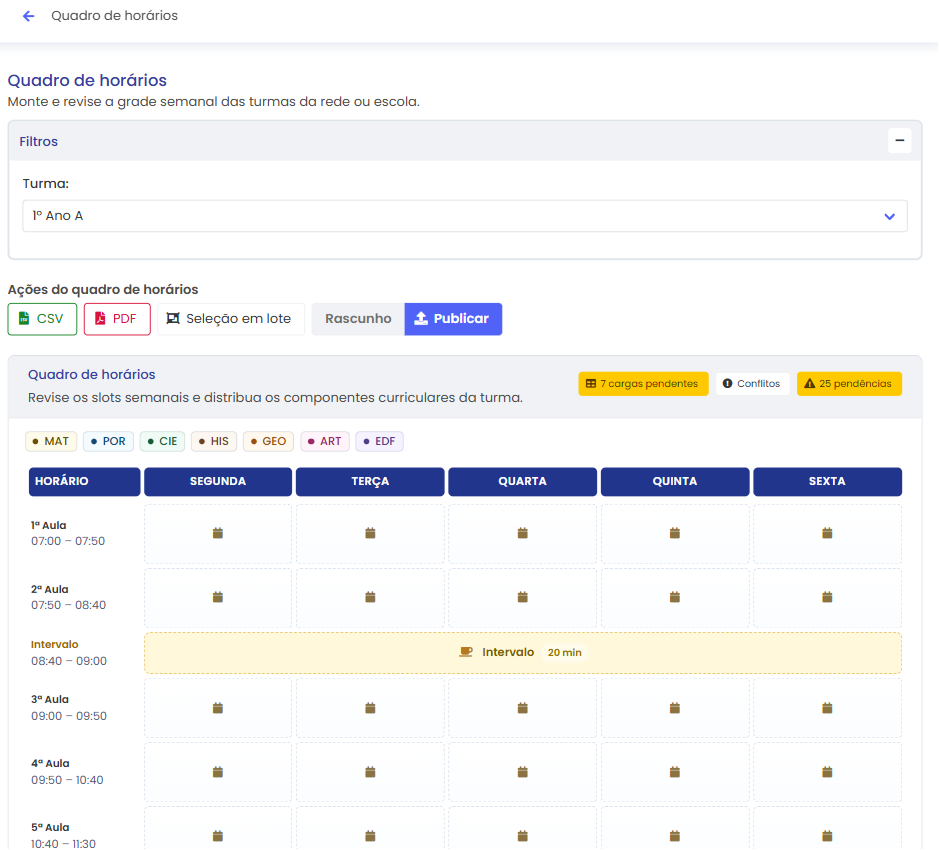Choose the Terça 4ª Aula calendar slot

coord(370,773)
